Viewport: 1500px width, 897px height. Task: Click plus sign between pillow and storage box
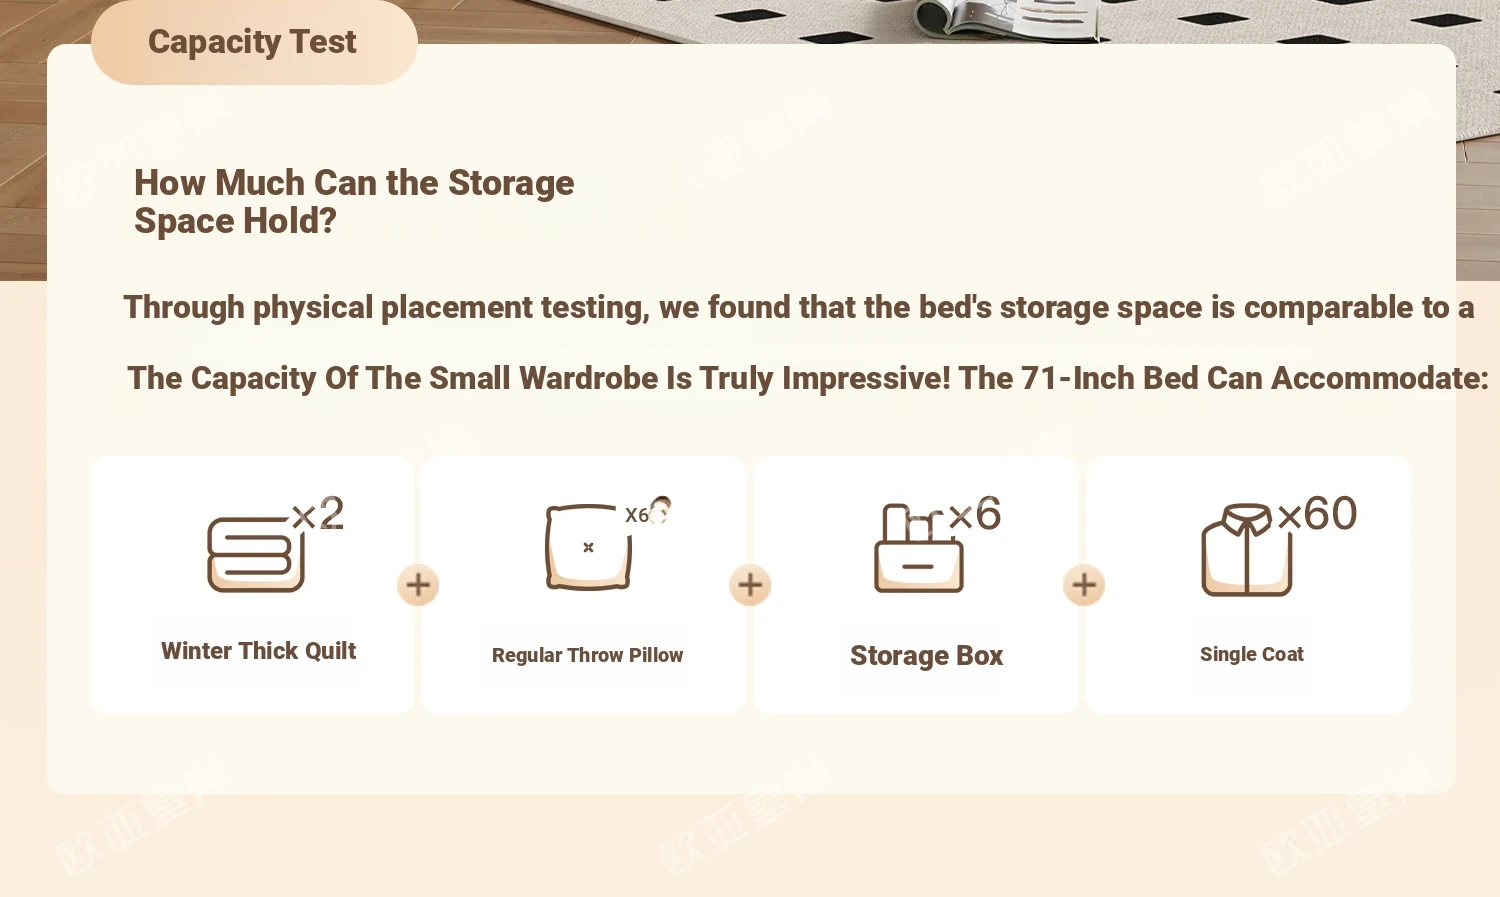click(x=750, y=585)
